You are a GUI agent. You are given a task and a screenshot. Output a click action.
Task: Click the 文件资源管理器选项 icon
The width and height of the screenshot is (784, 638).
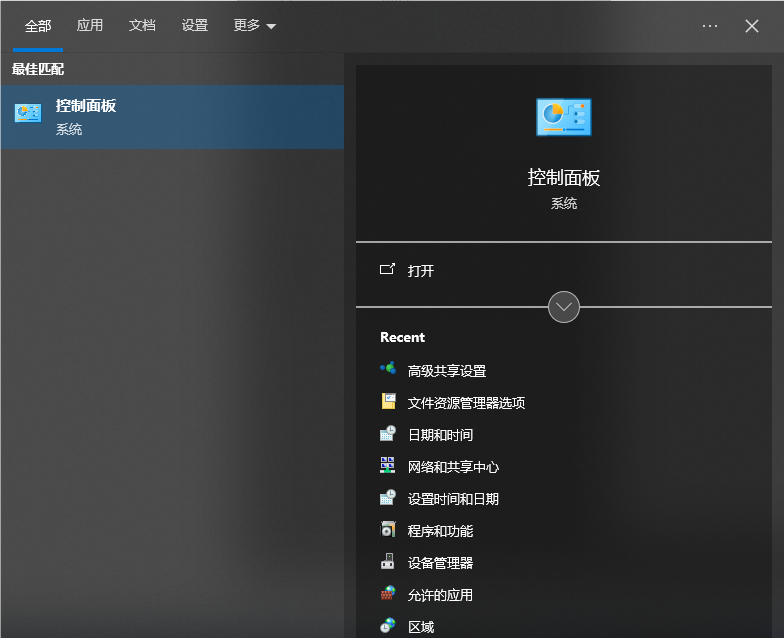(x=388, y=401)
